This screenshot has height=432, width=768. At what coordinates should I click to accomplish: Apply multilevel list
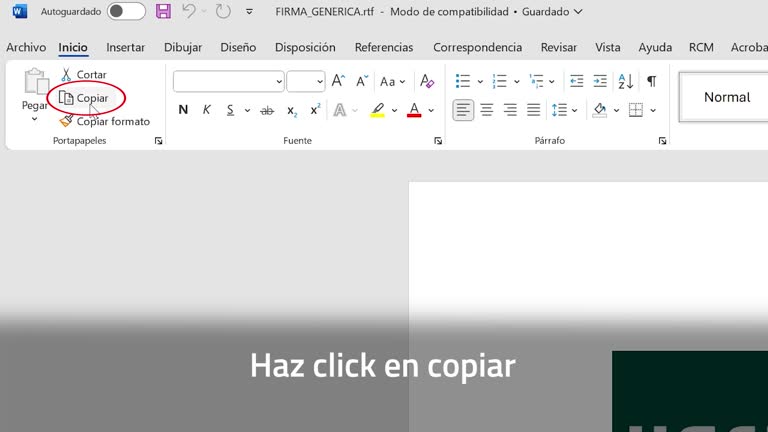click(536, 81)
